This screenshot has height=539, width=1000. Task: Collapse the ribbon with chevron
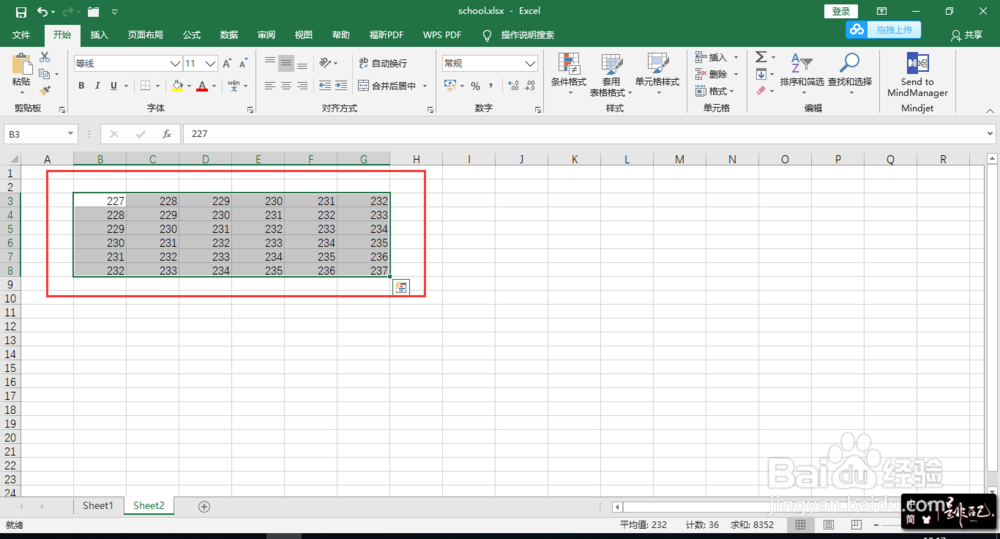[990, 111]
